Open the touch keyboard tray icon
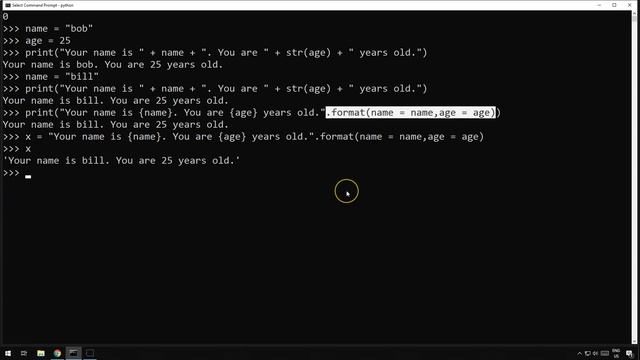Viewport: 640px width, 360px height. [x=605, y=353]
